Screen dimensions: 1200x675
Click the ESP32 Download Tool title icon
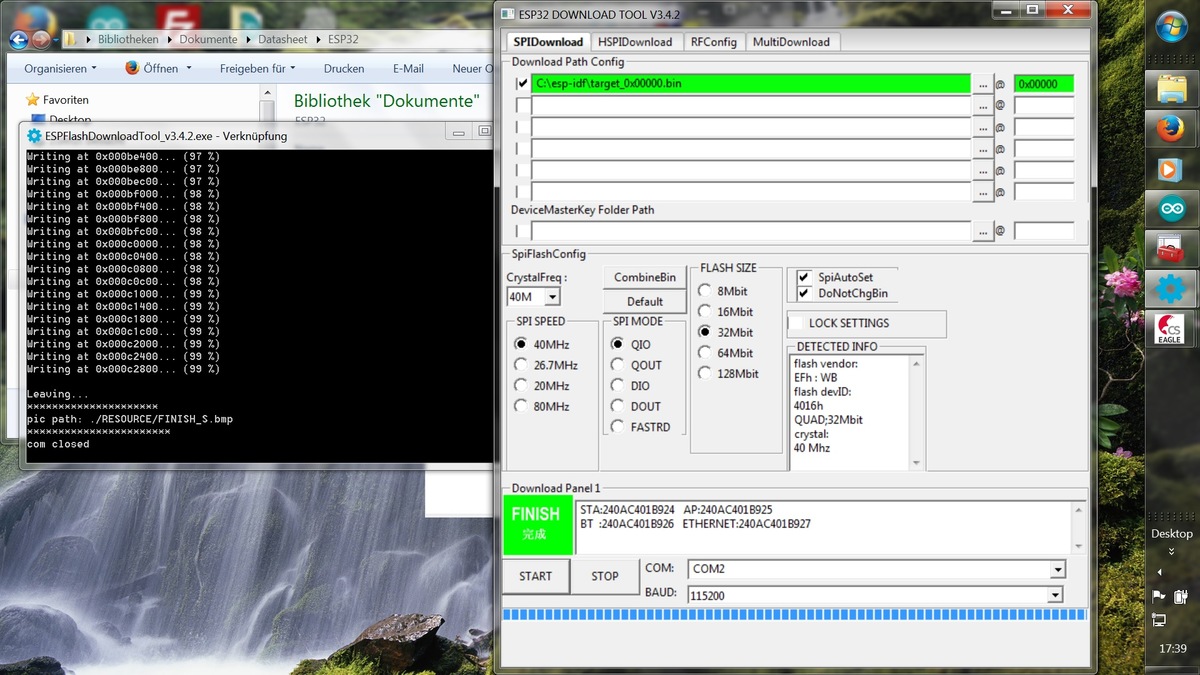coord(509,14)
